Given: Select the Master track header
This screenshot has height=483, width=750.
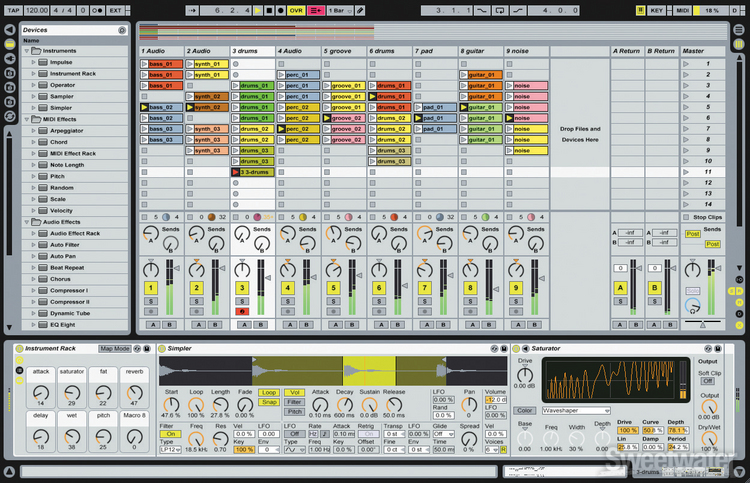Looking at the screenshot, I should (x=702, y=51).
